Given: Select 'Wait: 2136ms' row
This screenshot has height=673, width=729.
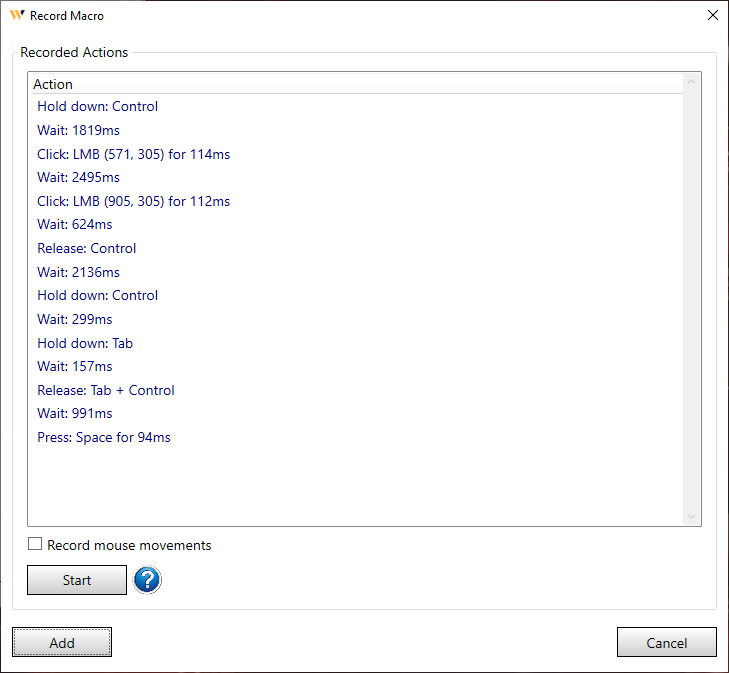Looking at the screenshot, I should click(x=356, y=272).
